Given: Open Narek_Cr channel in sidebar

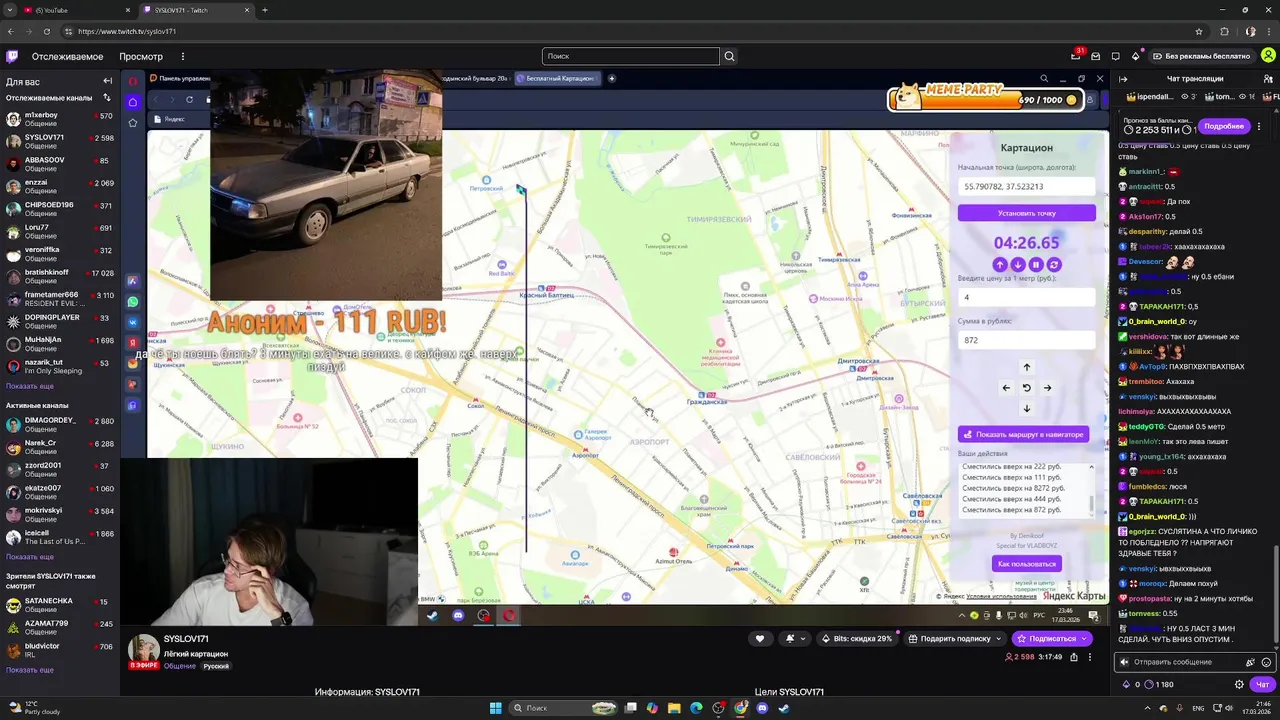Looking at the screenshot, I should click(60, 447).
